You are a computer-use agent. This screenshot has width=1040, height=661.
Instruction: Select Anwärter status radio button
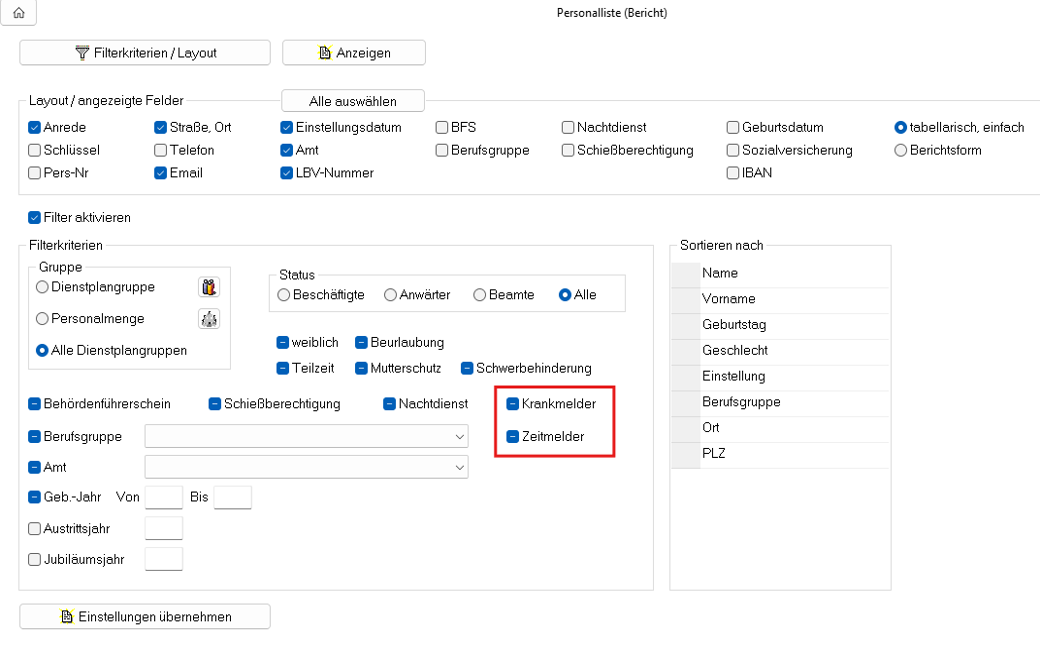tap(391, 295)
